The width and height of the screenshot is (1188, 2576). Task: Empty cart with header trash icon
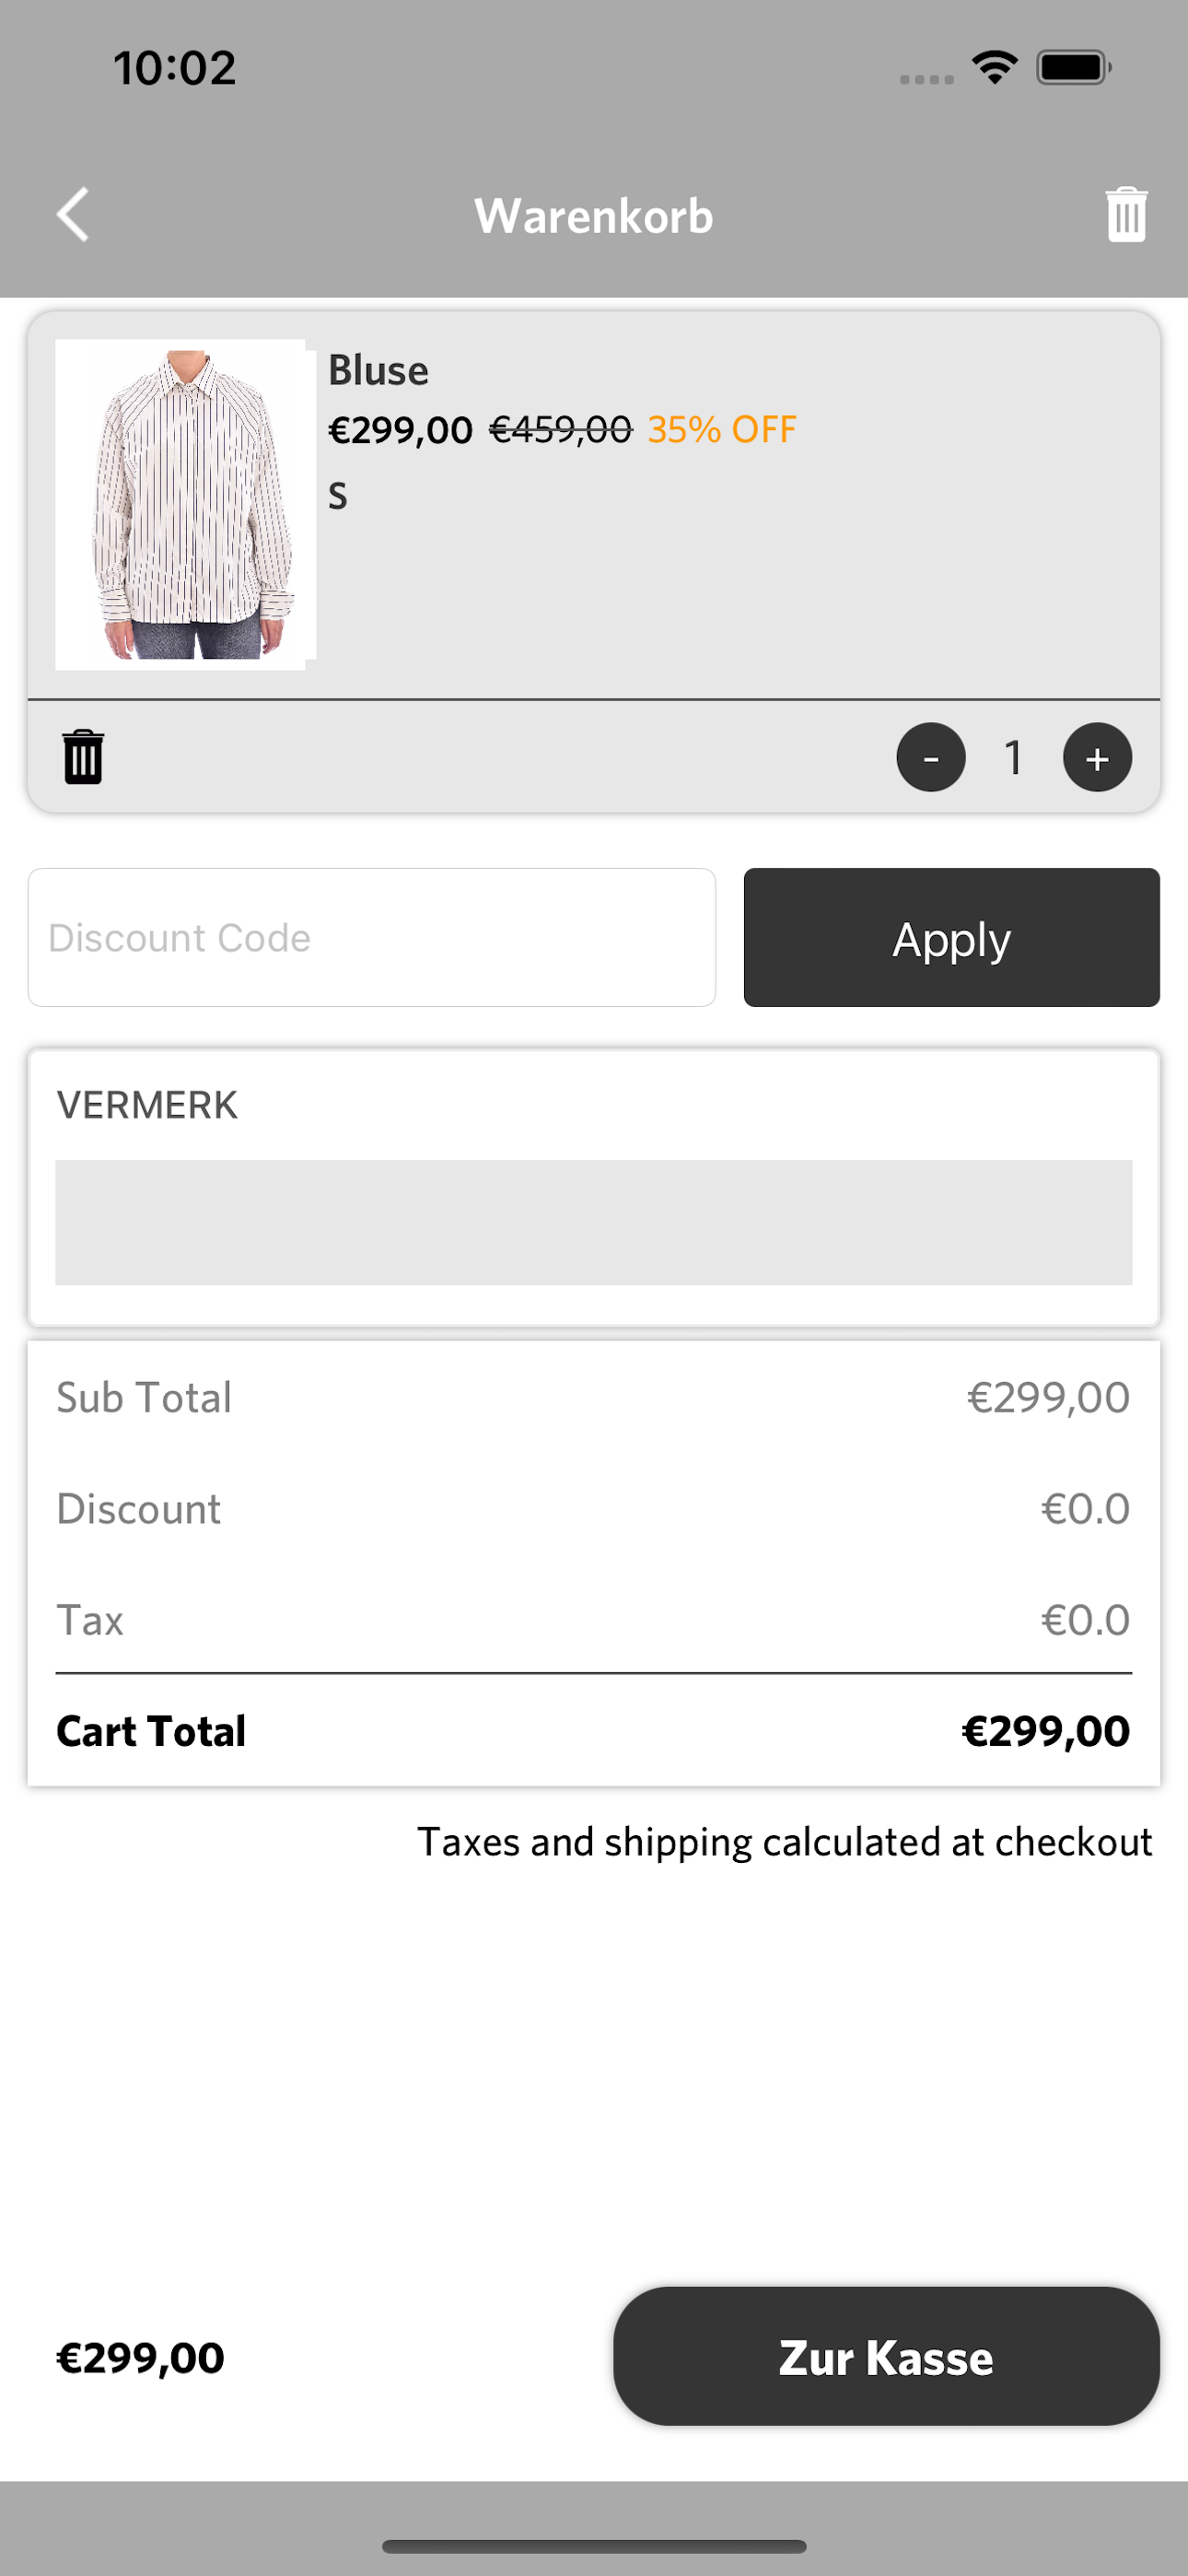click(1126, 215)
